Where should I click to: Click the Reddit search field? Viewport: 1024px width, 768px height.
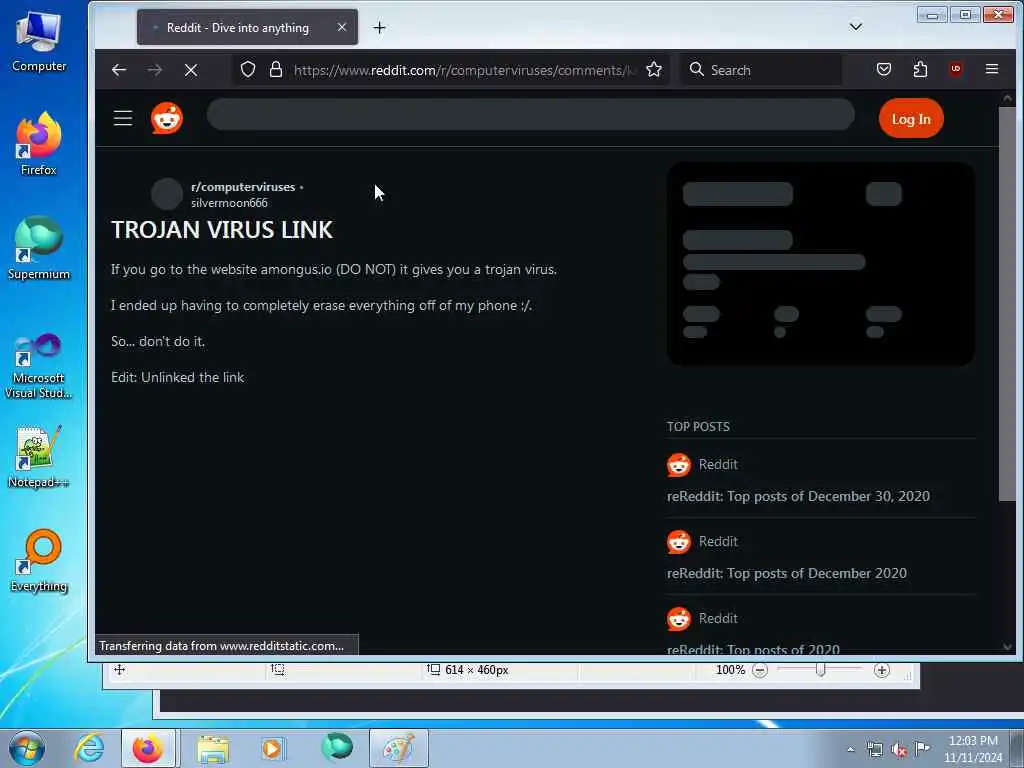click(x=530, y=115)
